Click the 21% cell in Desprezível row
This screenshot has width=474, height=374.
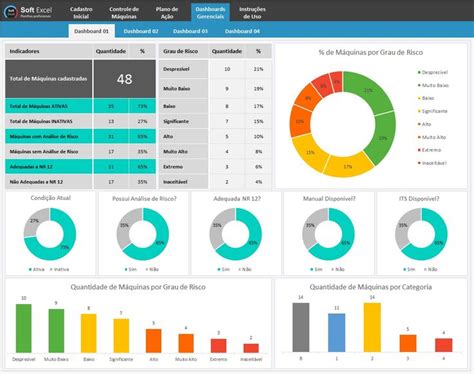pyautogui.click(x=258, y=69)
